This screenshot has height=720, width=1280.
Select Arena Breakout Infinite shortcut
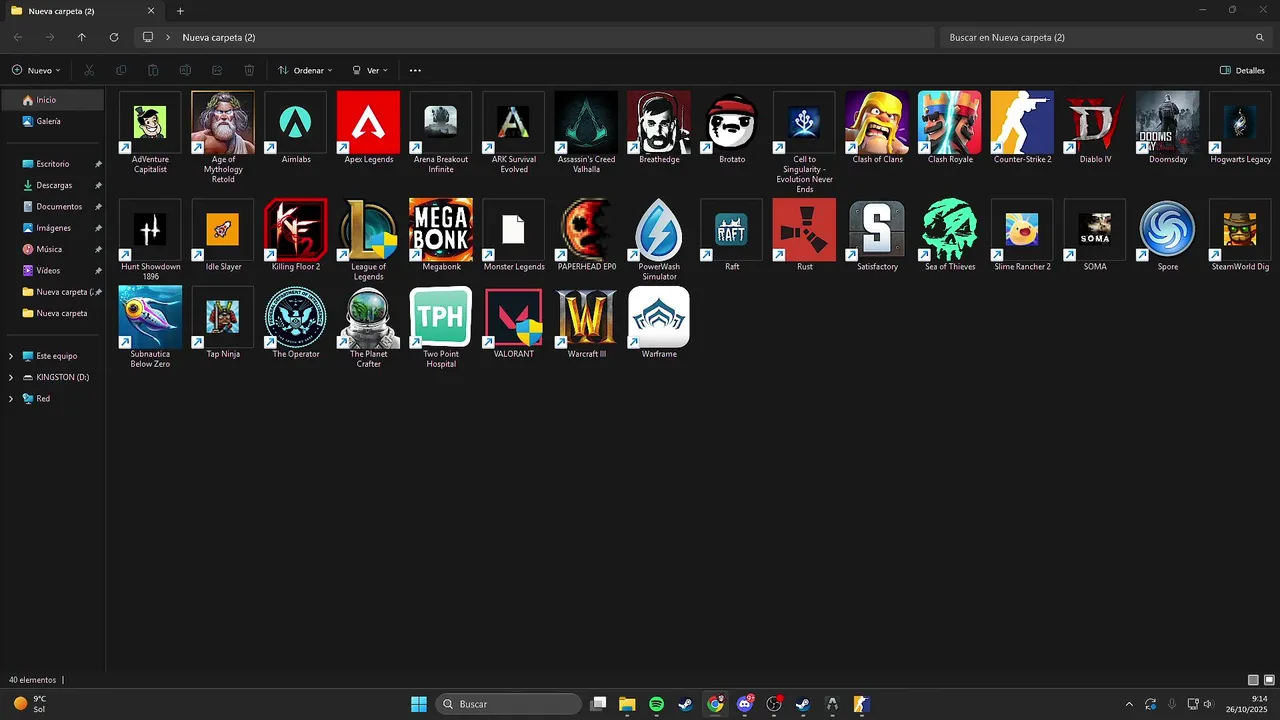pos(441,123)
